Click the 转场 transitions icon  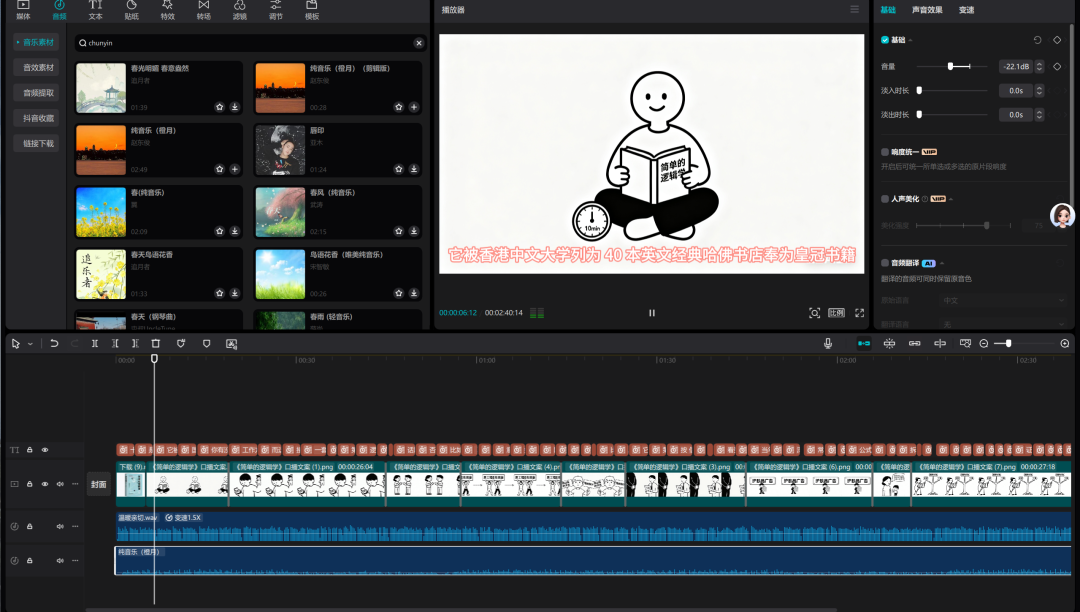(203, 10)
